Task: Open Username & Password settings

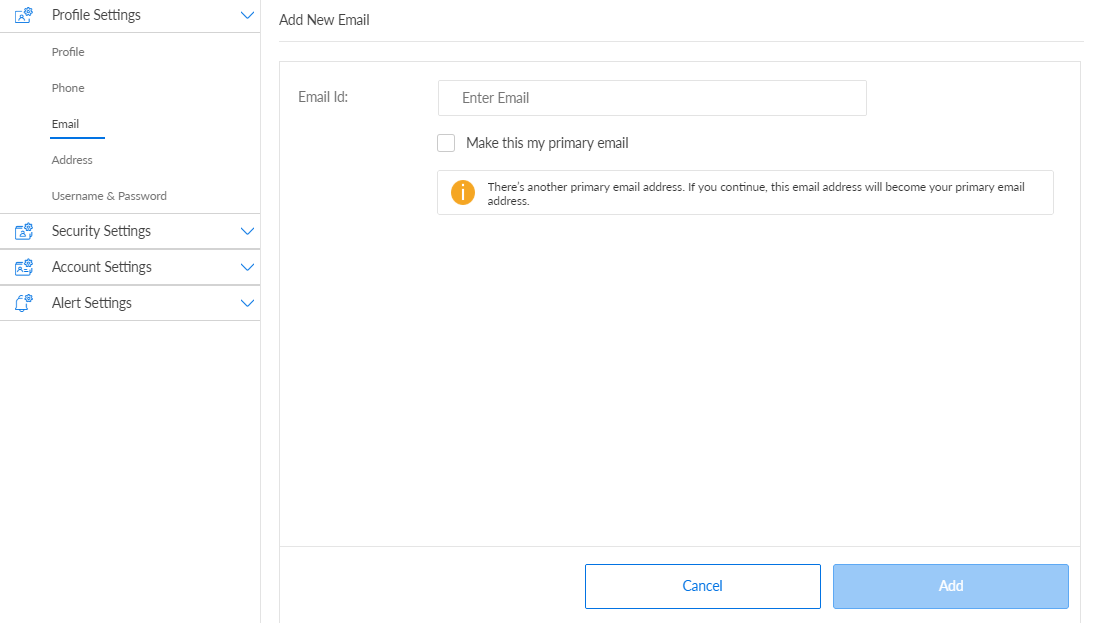Action: click(109, 196)
